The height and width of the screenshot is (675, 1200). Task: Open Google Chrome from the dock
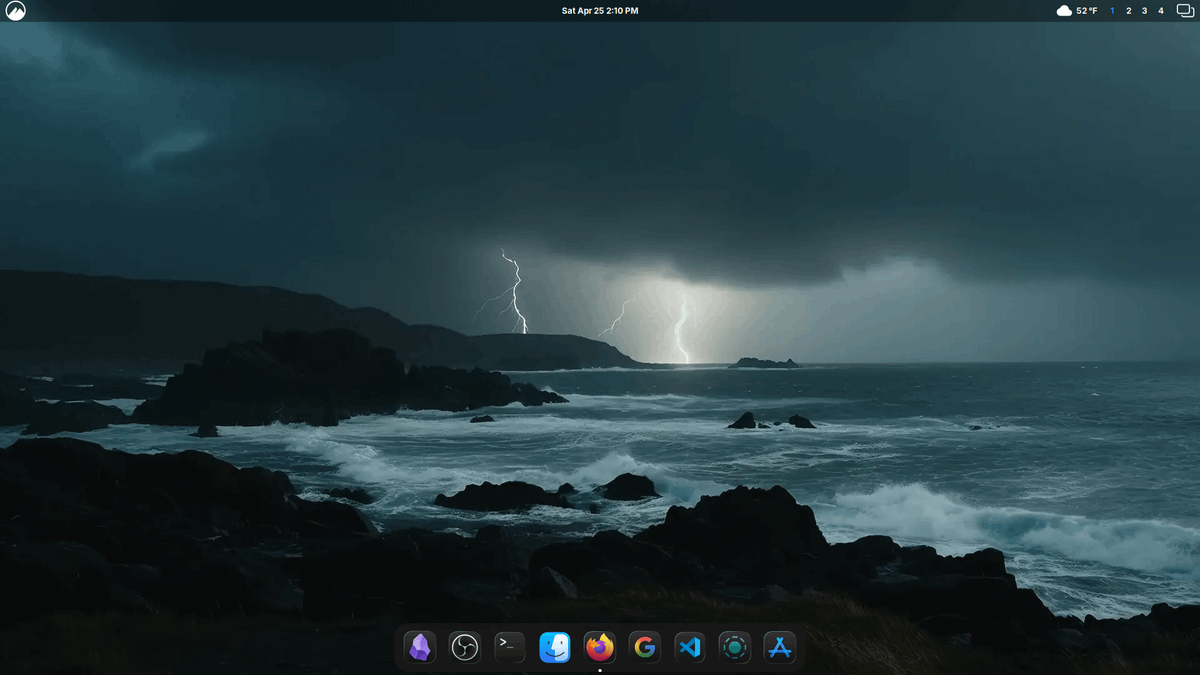pos(643,647)
